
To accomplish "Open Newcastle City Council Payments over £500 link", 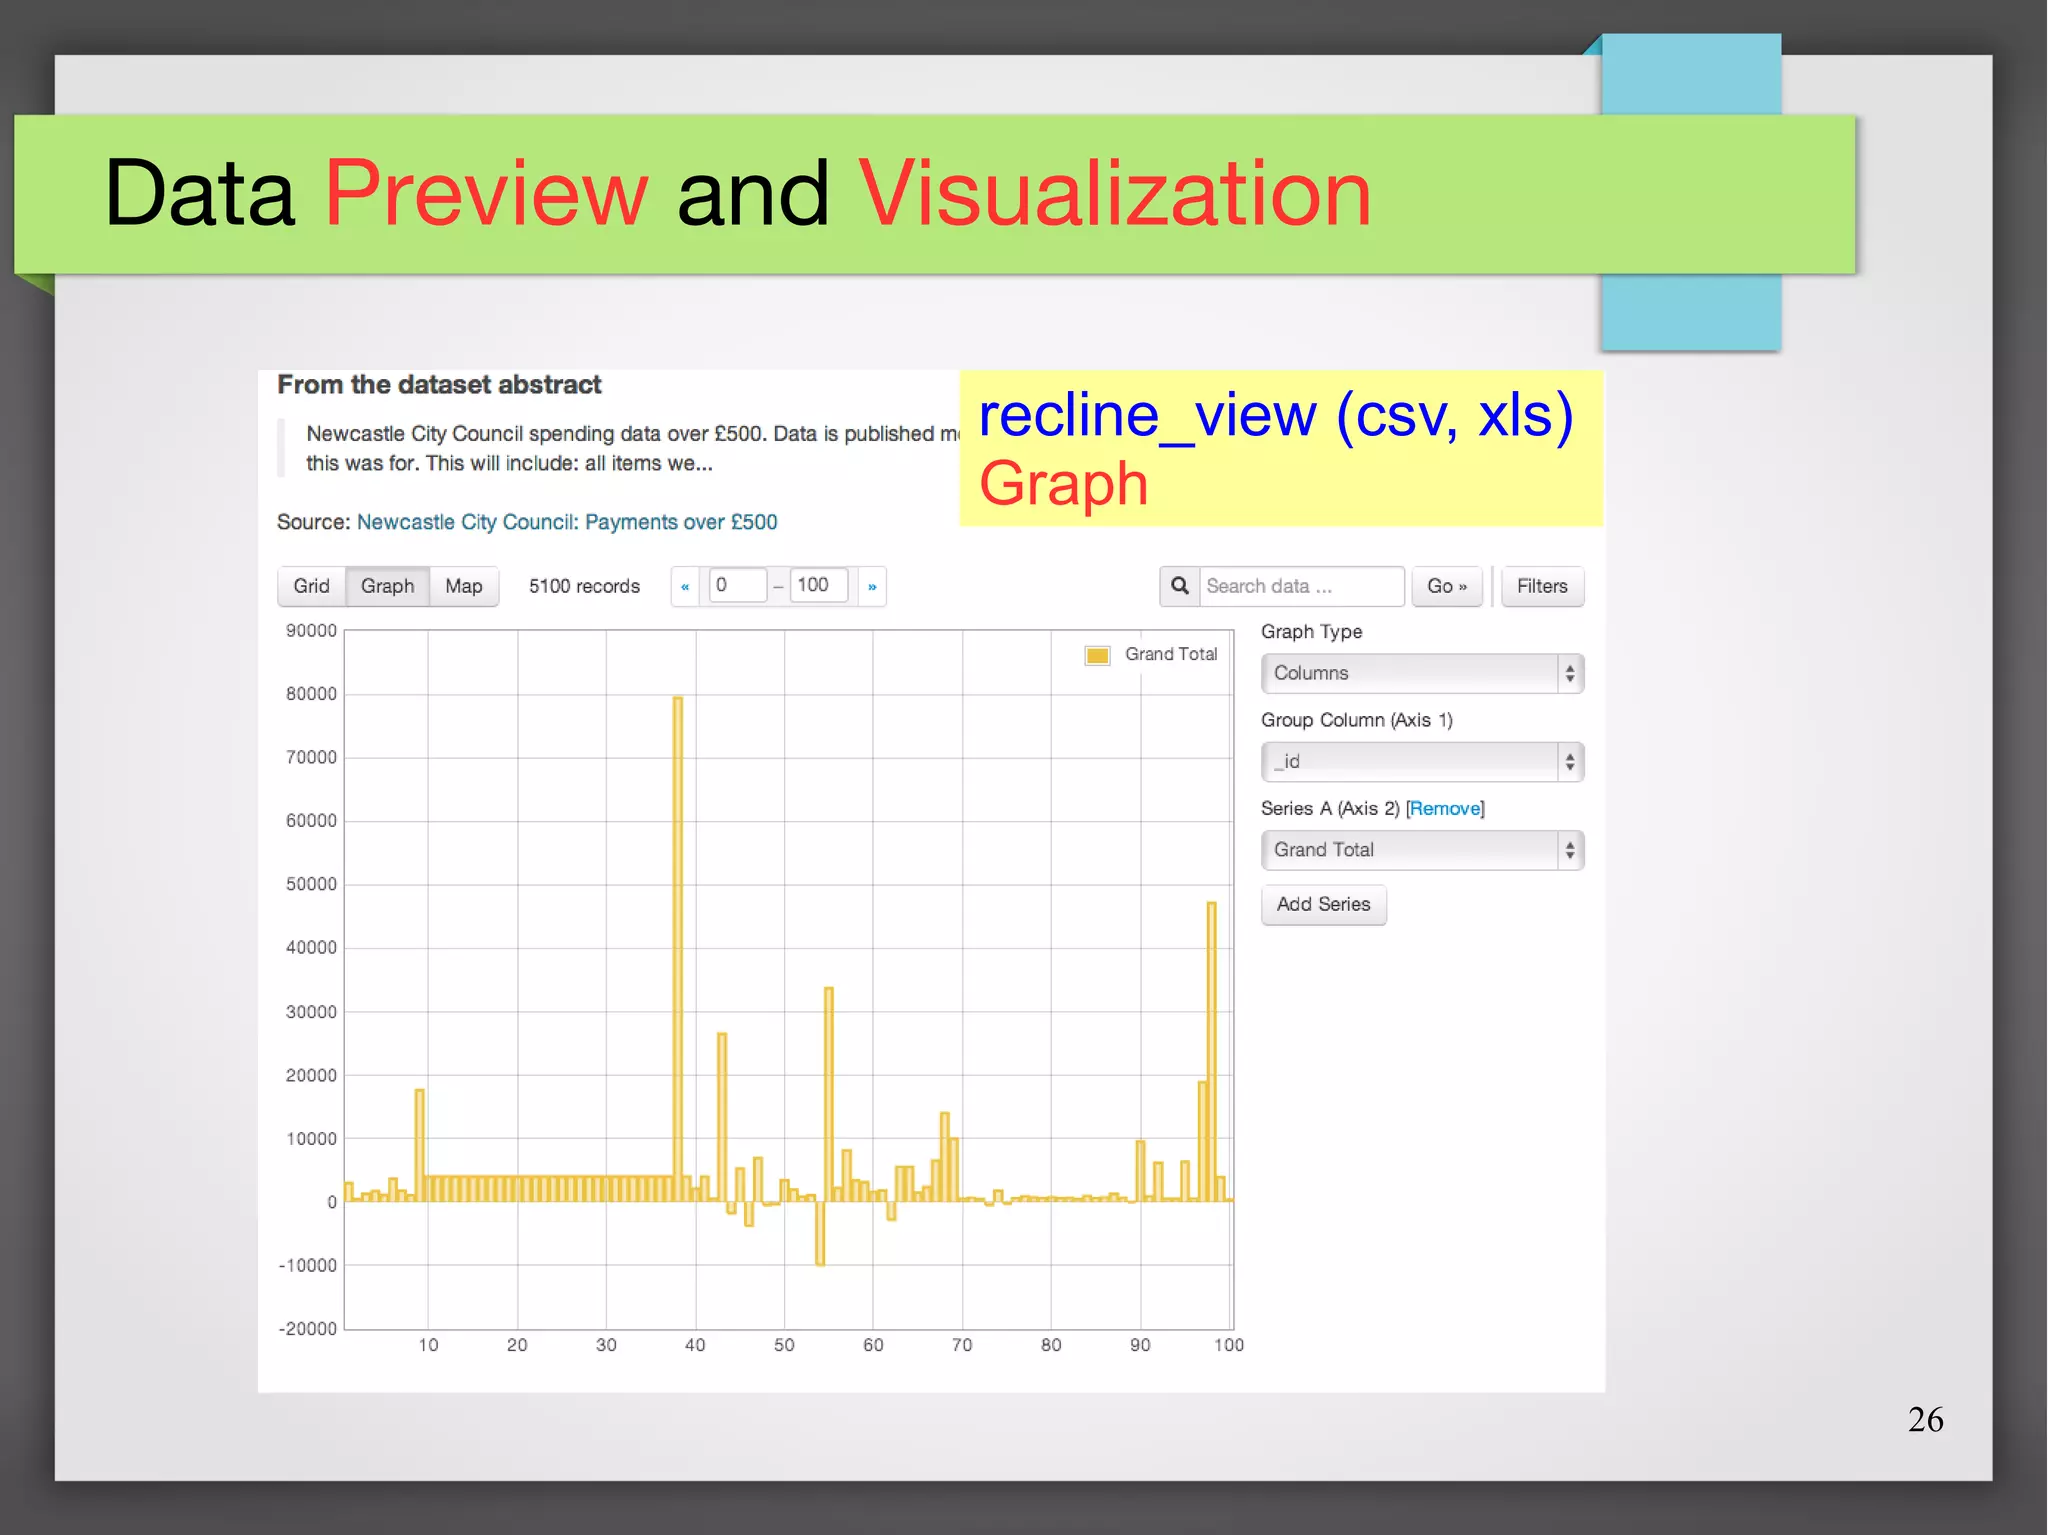I will coord(567,522).
